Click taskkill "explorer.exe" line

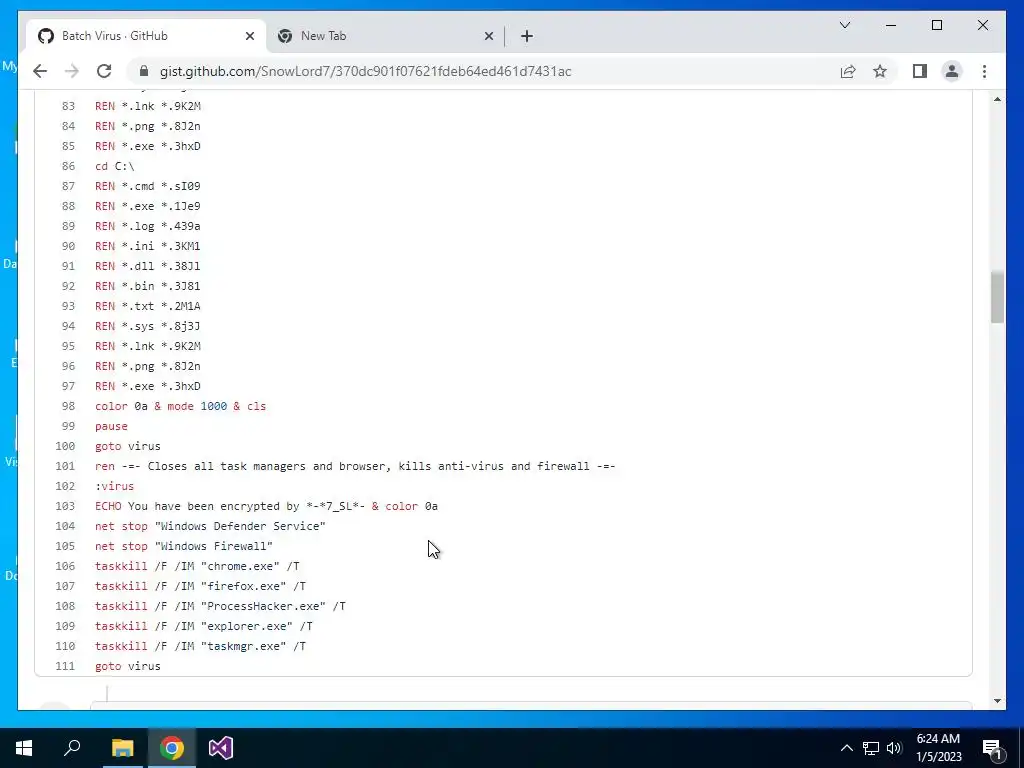click(x=204, y=626)
